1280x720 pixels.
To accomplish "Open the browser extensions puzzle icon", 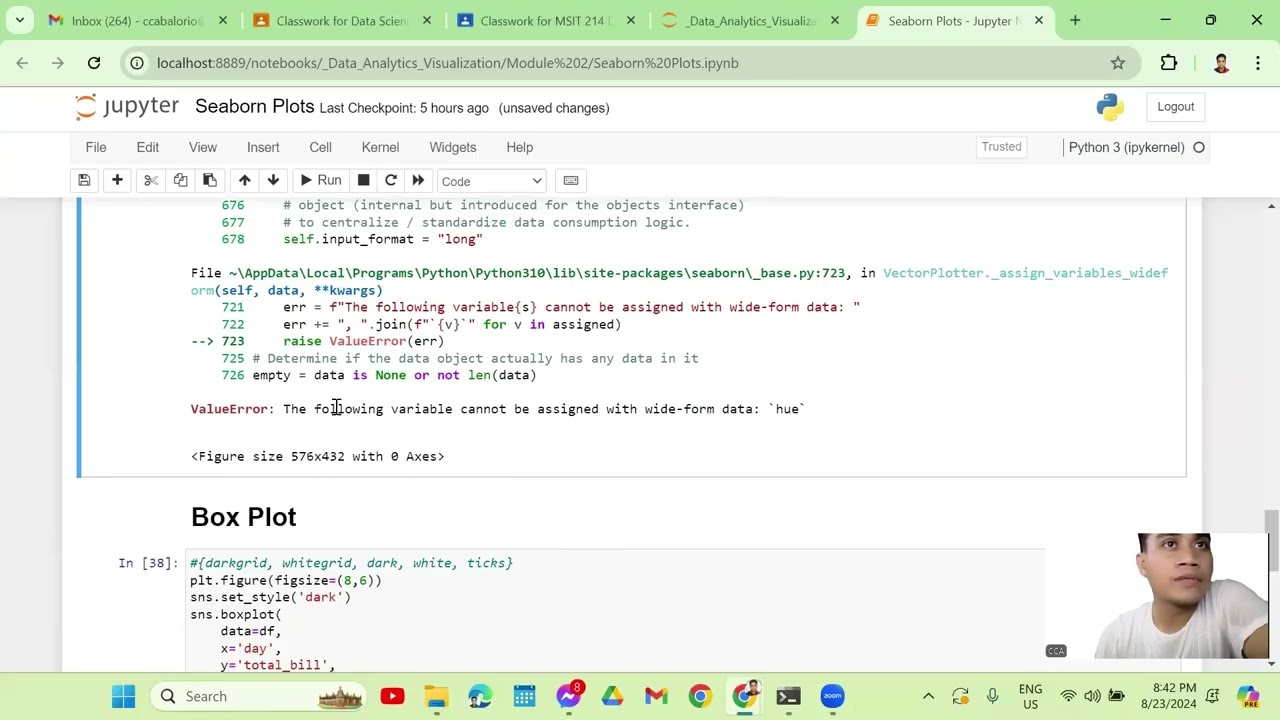I will pos(1169,63).
